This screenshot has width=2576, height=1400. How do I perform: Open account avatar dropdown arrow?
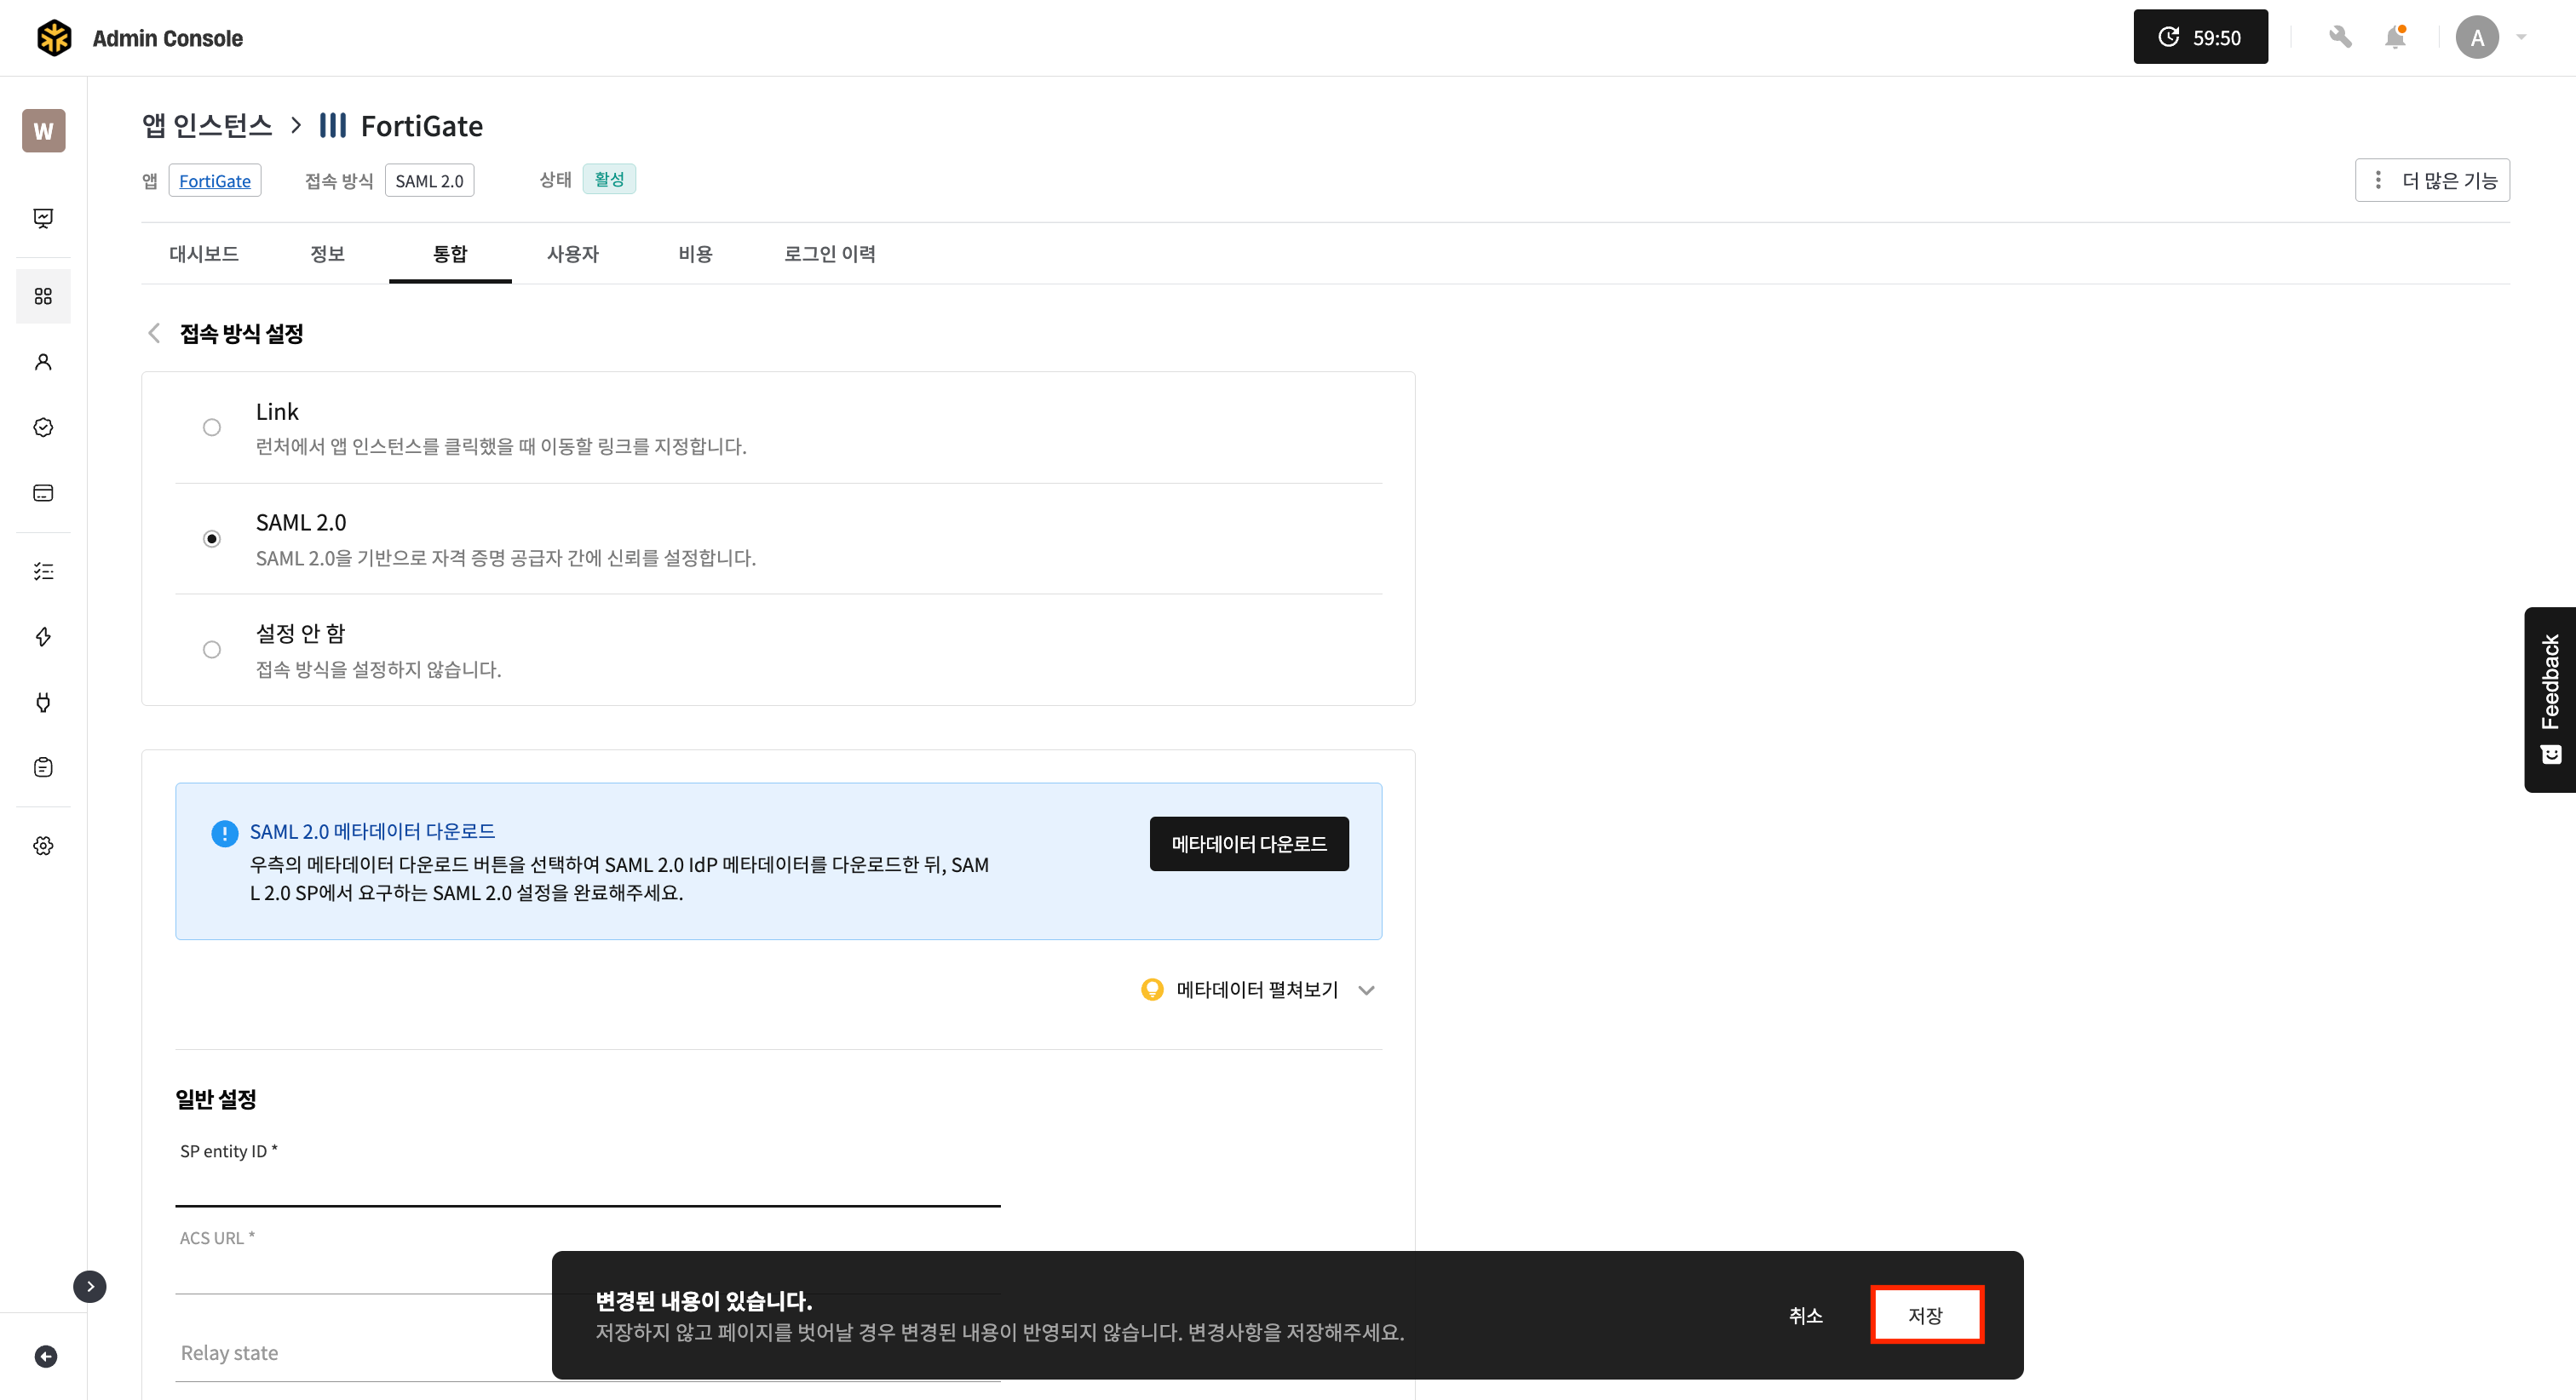tap(2521, 37)
